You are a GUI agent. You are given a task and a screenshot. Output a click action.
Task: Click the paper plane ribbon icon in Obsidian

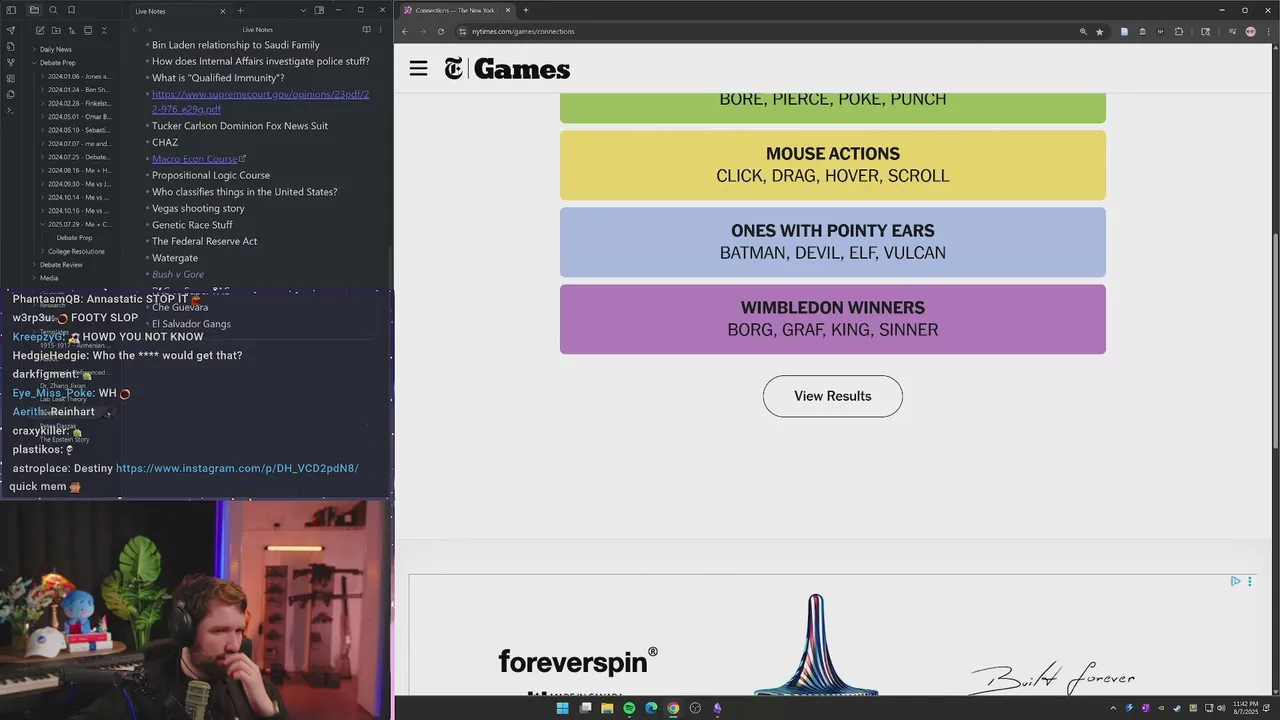(x=11, y=30)
